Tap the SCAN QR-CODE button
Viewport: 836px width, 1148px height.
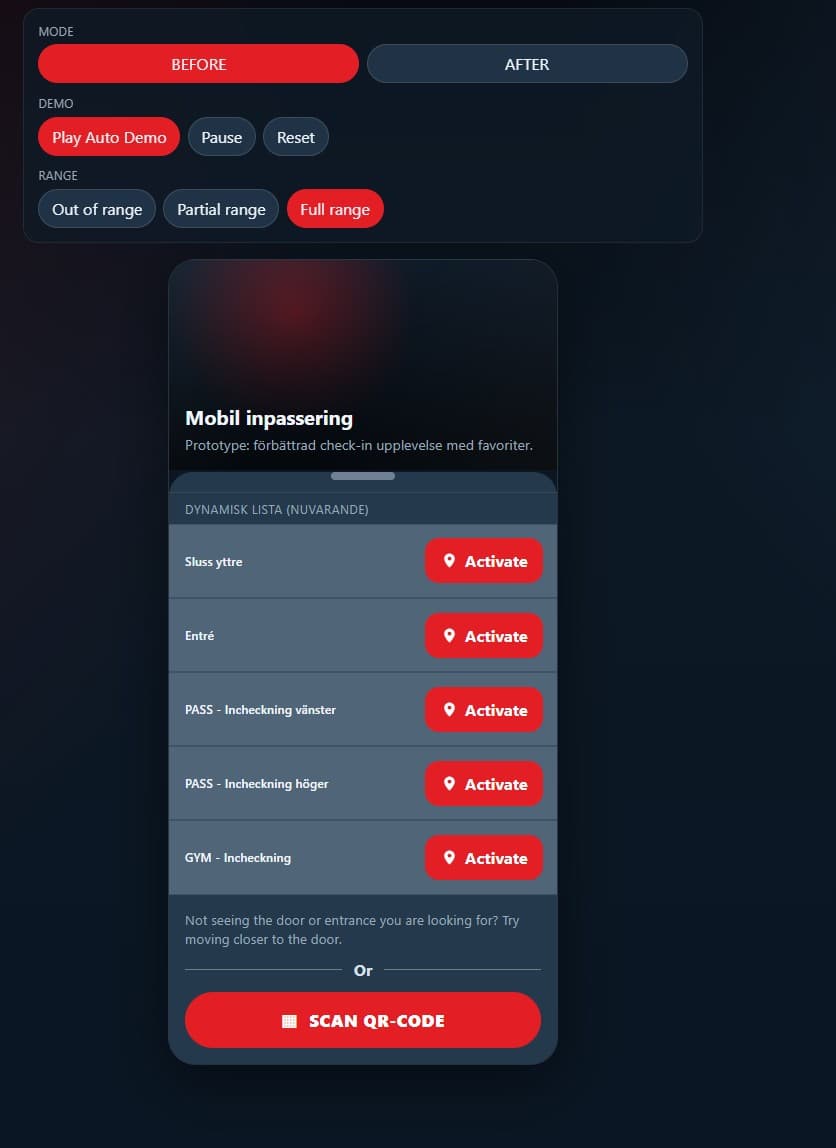click(x=363, y=1020)
